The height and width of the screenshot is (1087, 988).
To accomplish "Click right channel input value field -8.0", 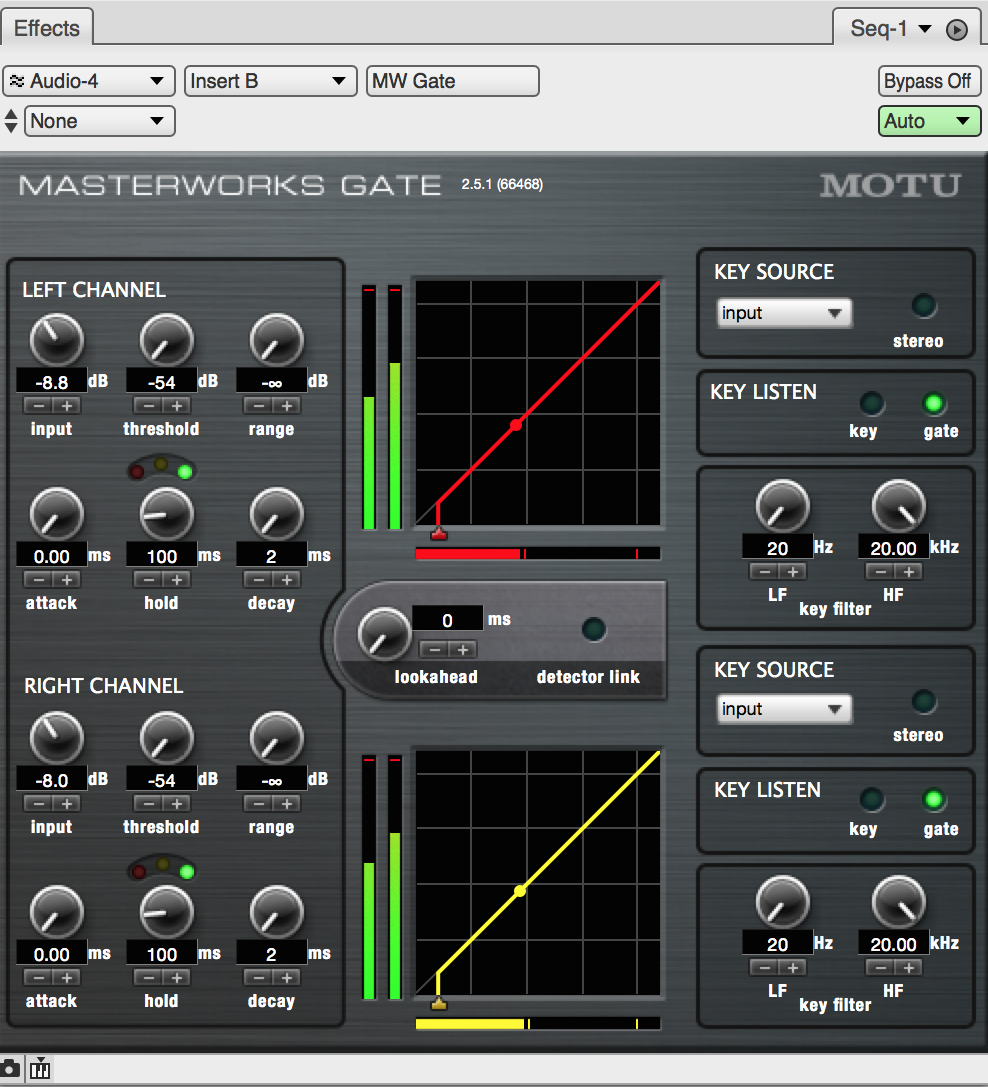I will point(51,780).
